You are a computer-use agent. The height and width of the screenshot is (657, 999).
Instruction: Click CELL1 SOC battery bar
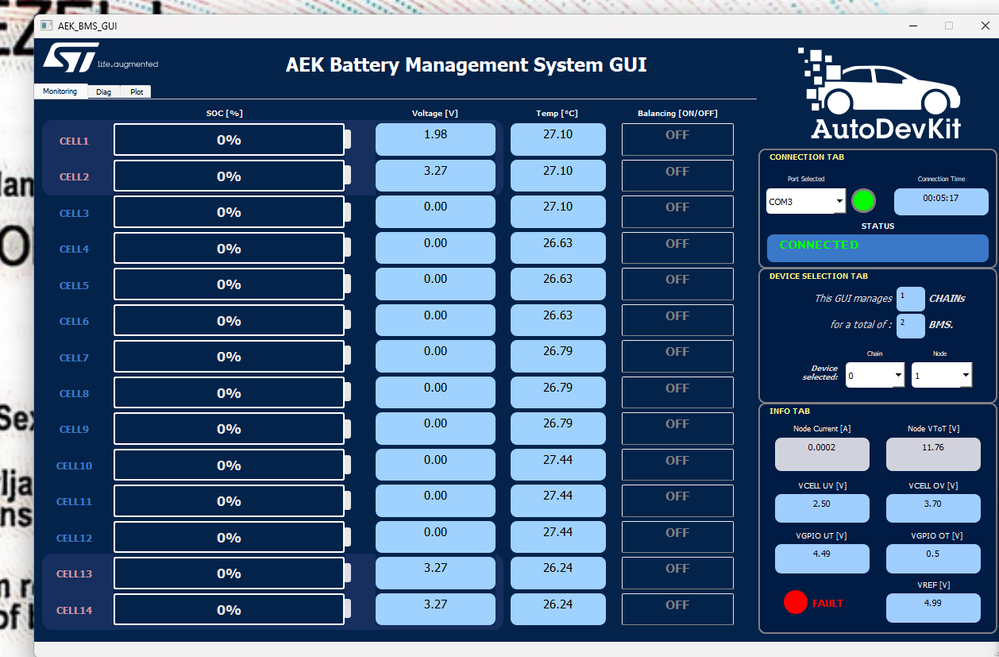click(x=232, y=140)
